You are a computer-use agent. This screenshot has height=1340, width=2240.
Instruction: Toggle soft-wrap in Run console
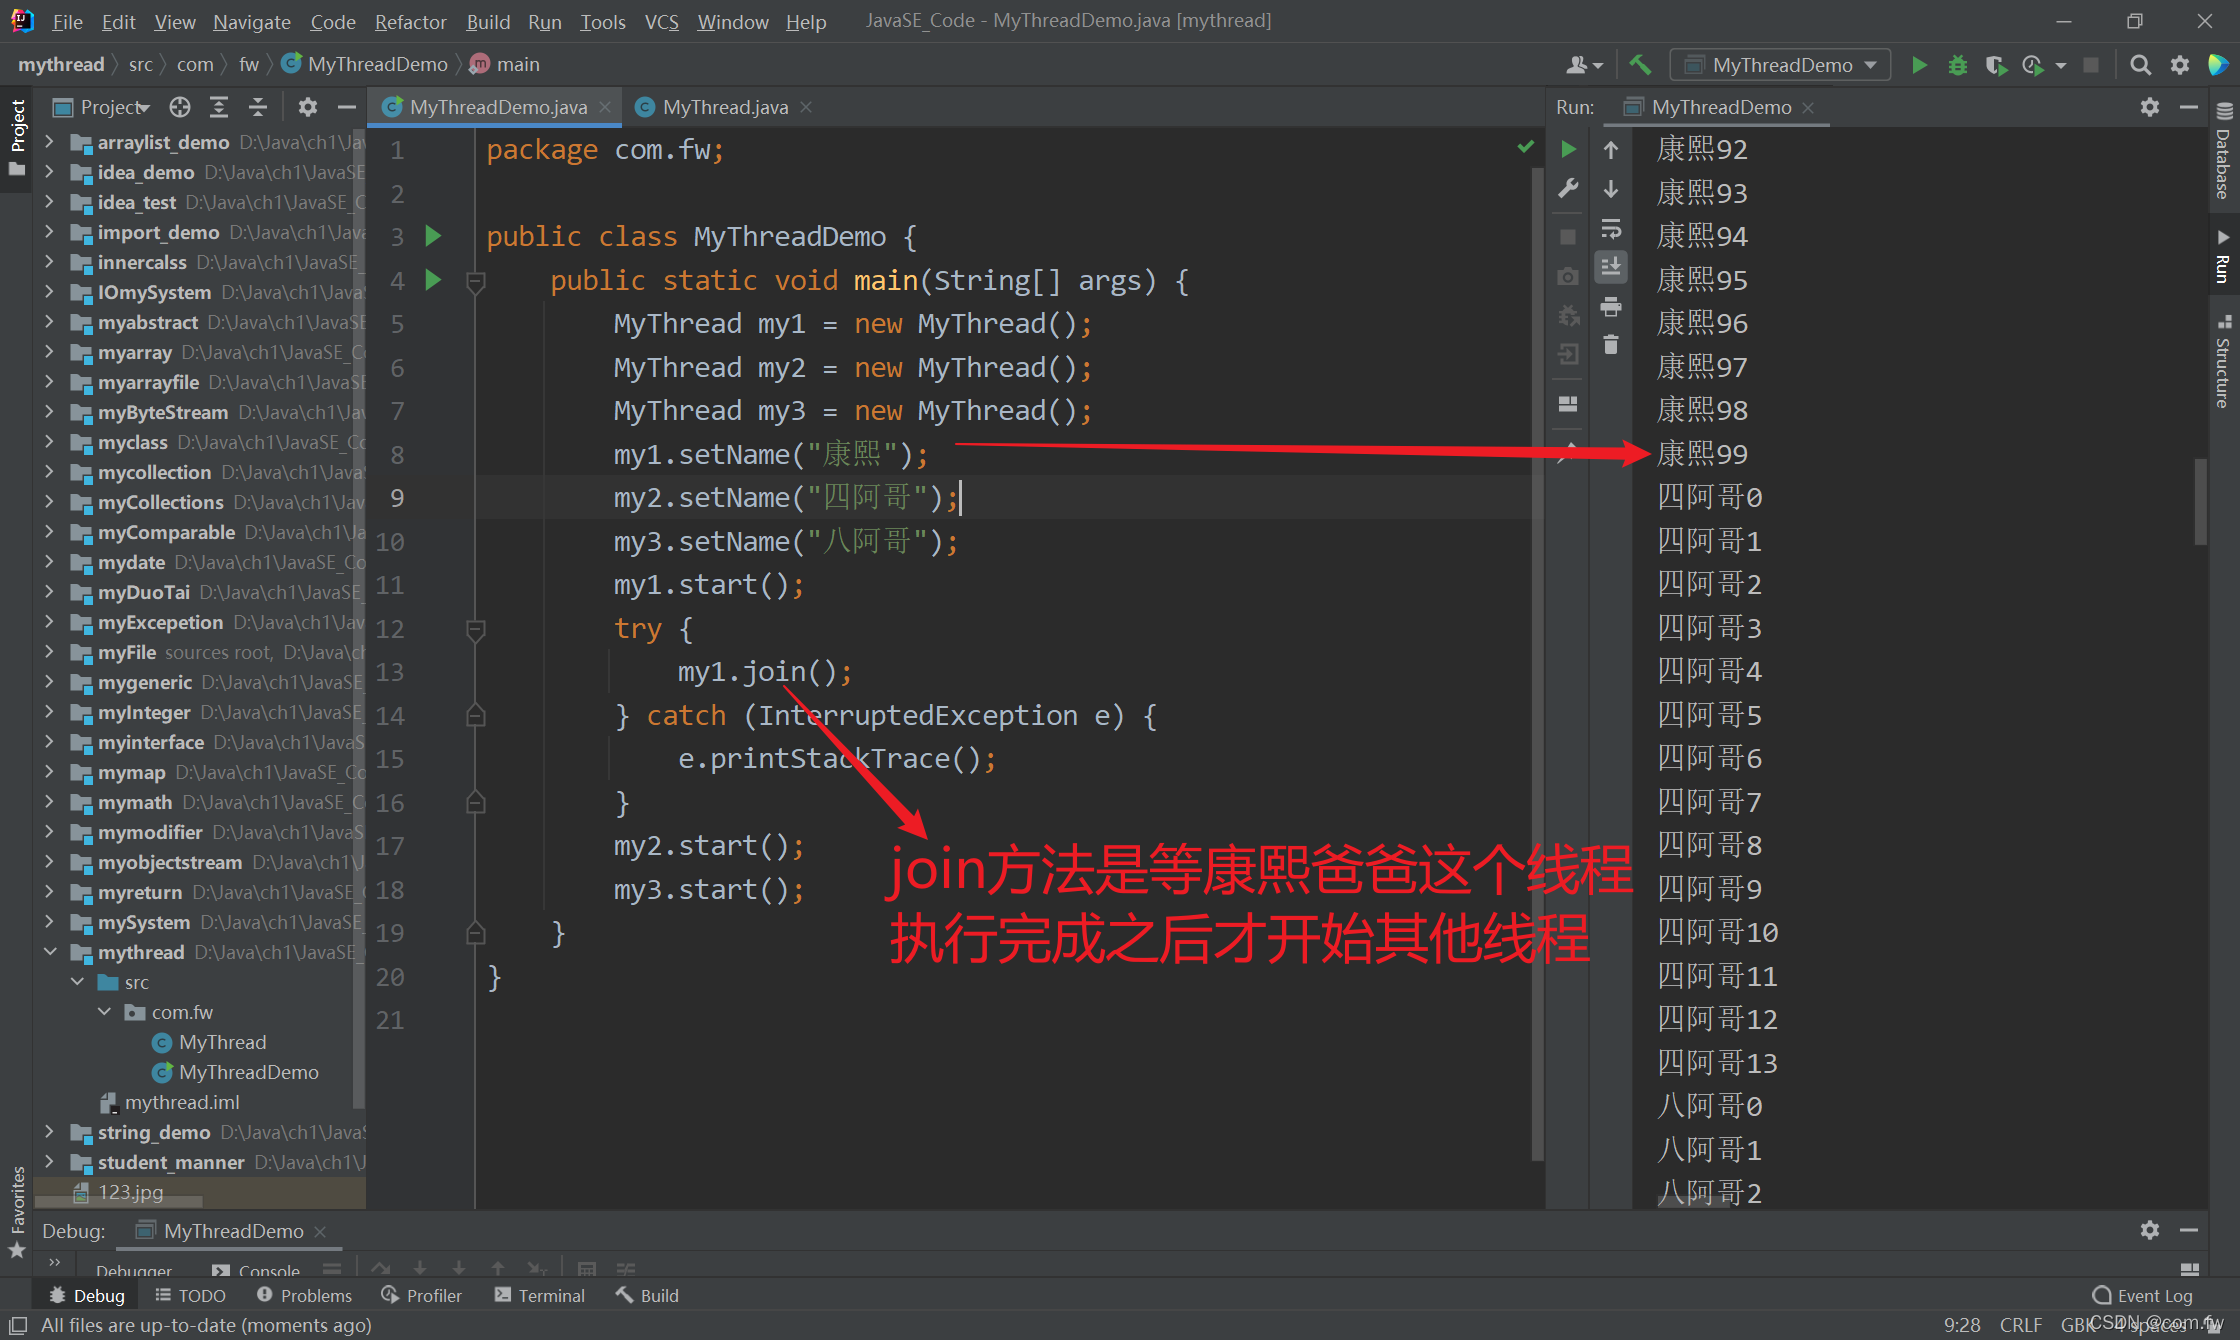(1610, 229)
